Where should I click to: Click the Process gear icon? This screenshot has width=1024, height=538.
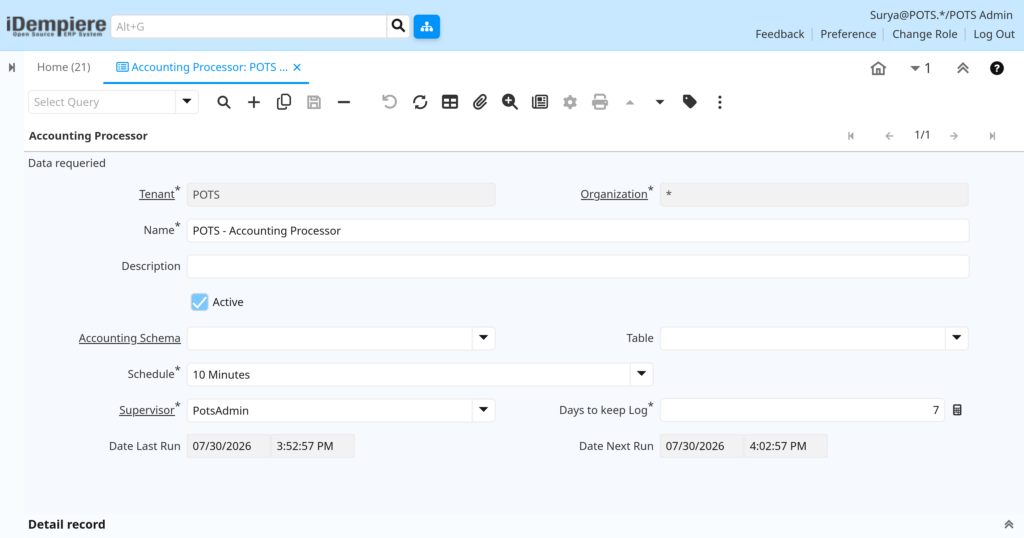pyautogui.click(x=570, y=102)
